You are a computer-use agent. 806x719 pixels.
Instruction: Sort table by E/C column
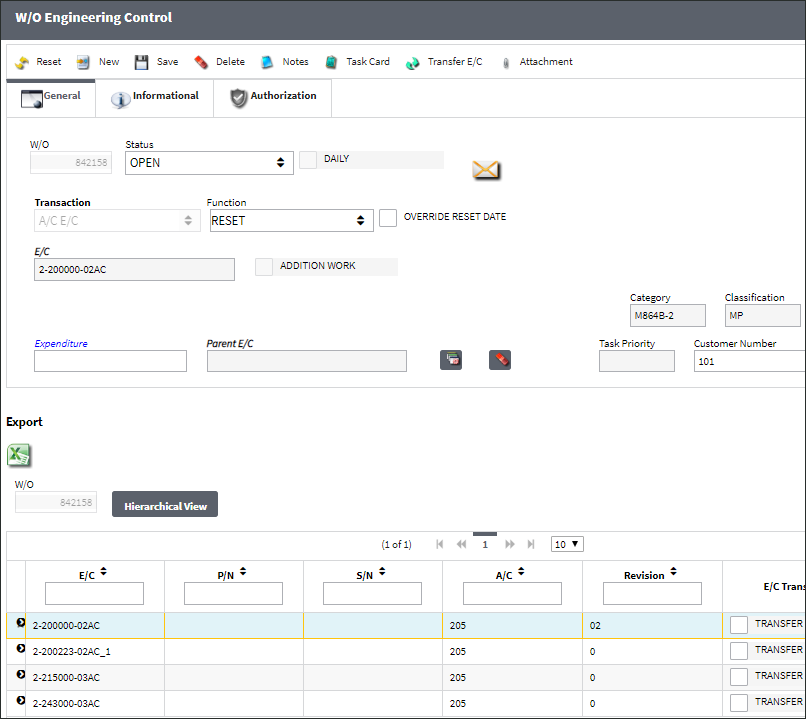[x=103, y=571]
